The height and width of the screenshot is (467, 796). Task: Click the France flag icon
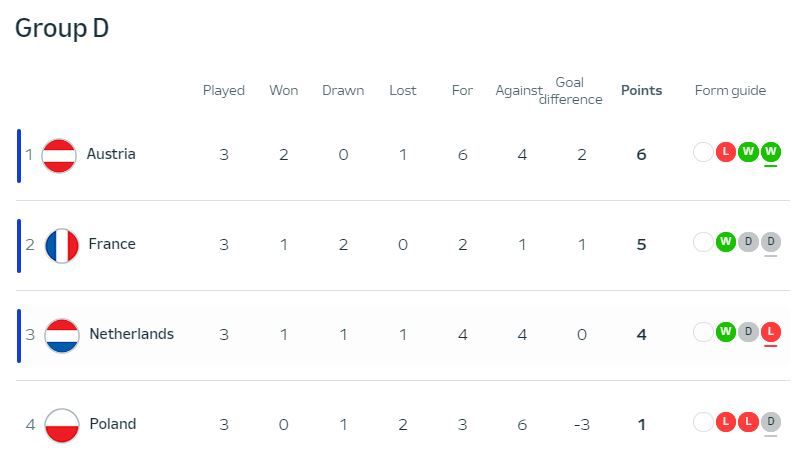62,245
